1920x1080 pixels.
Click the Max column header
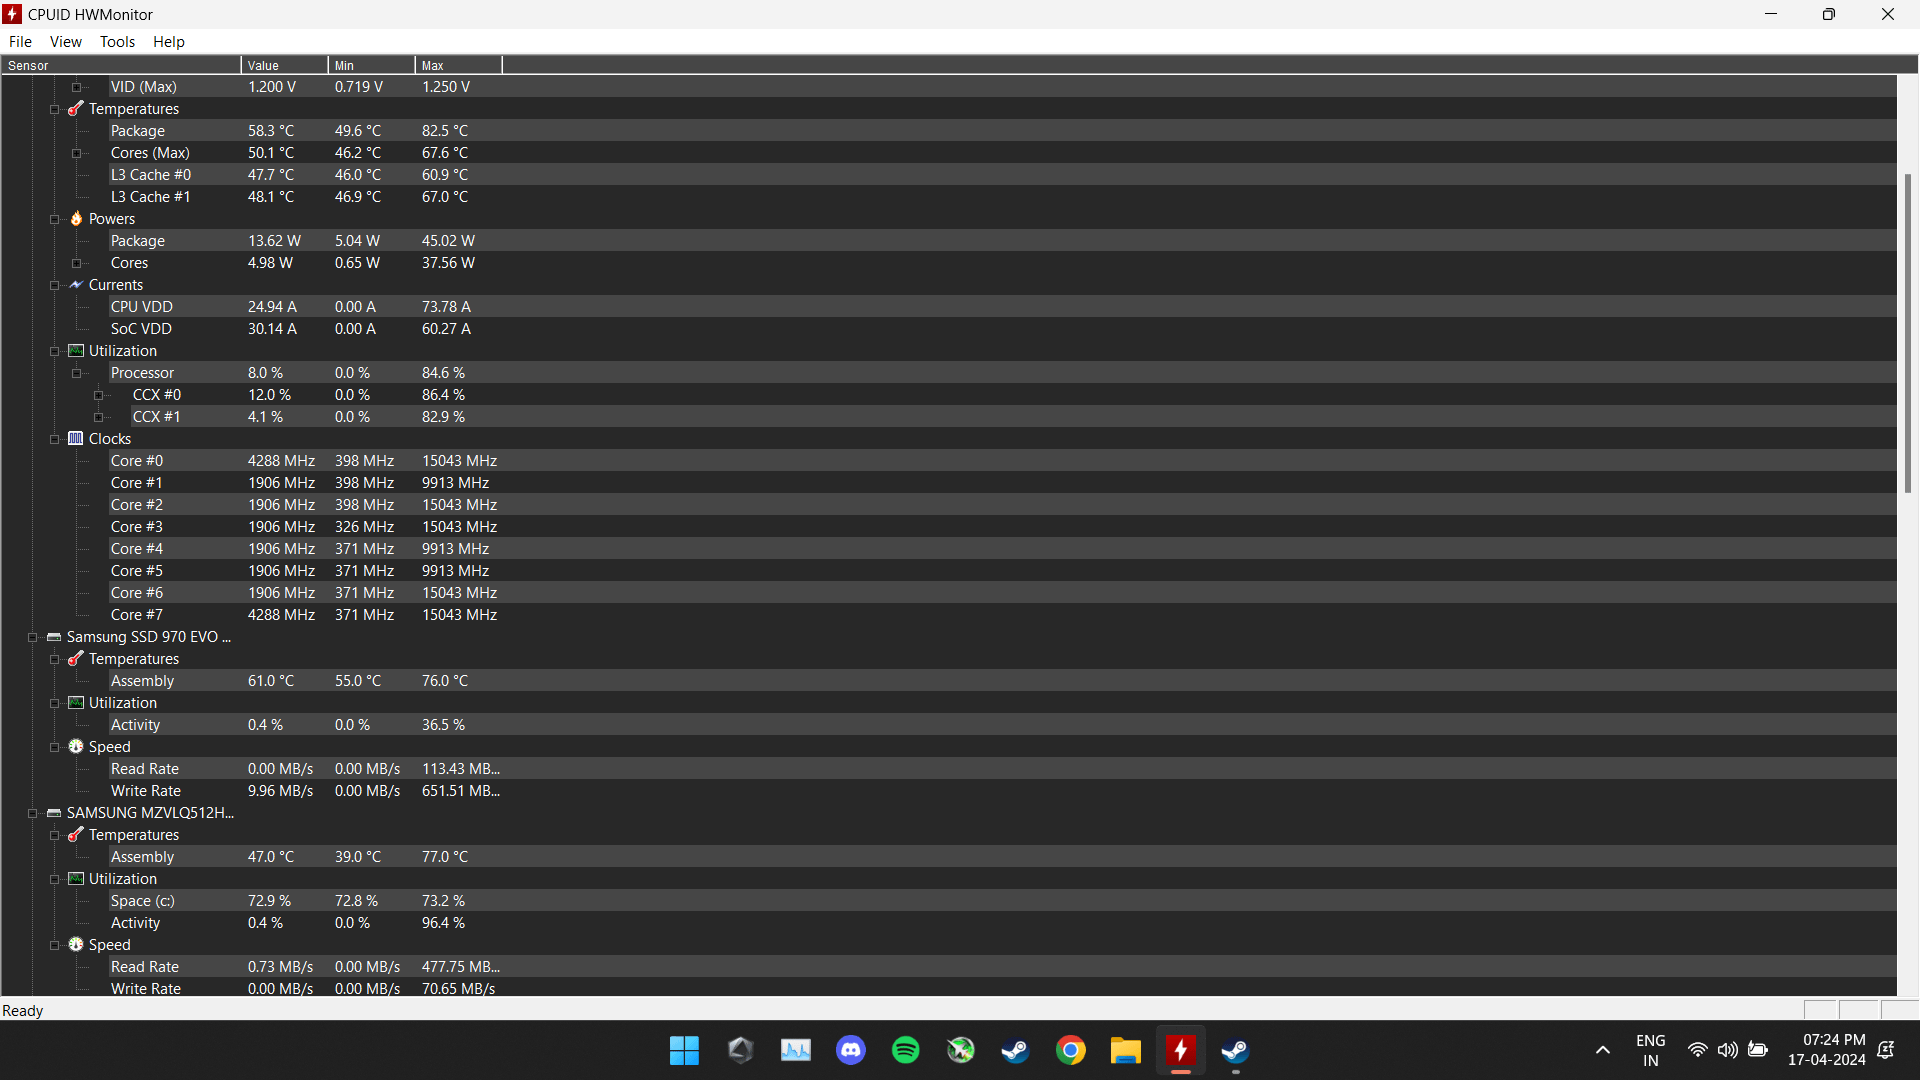459,65
